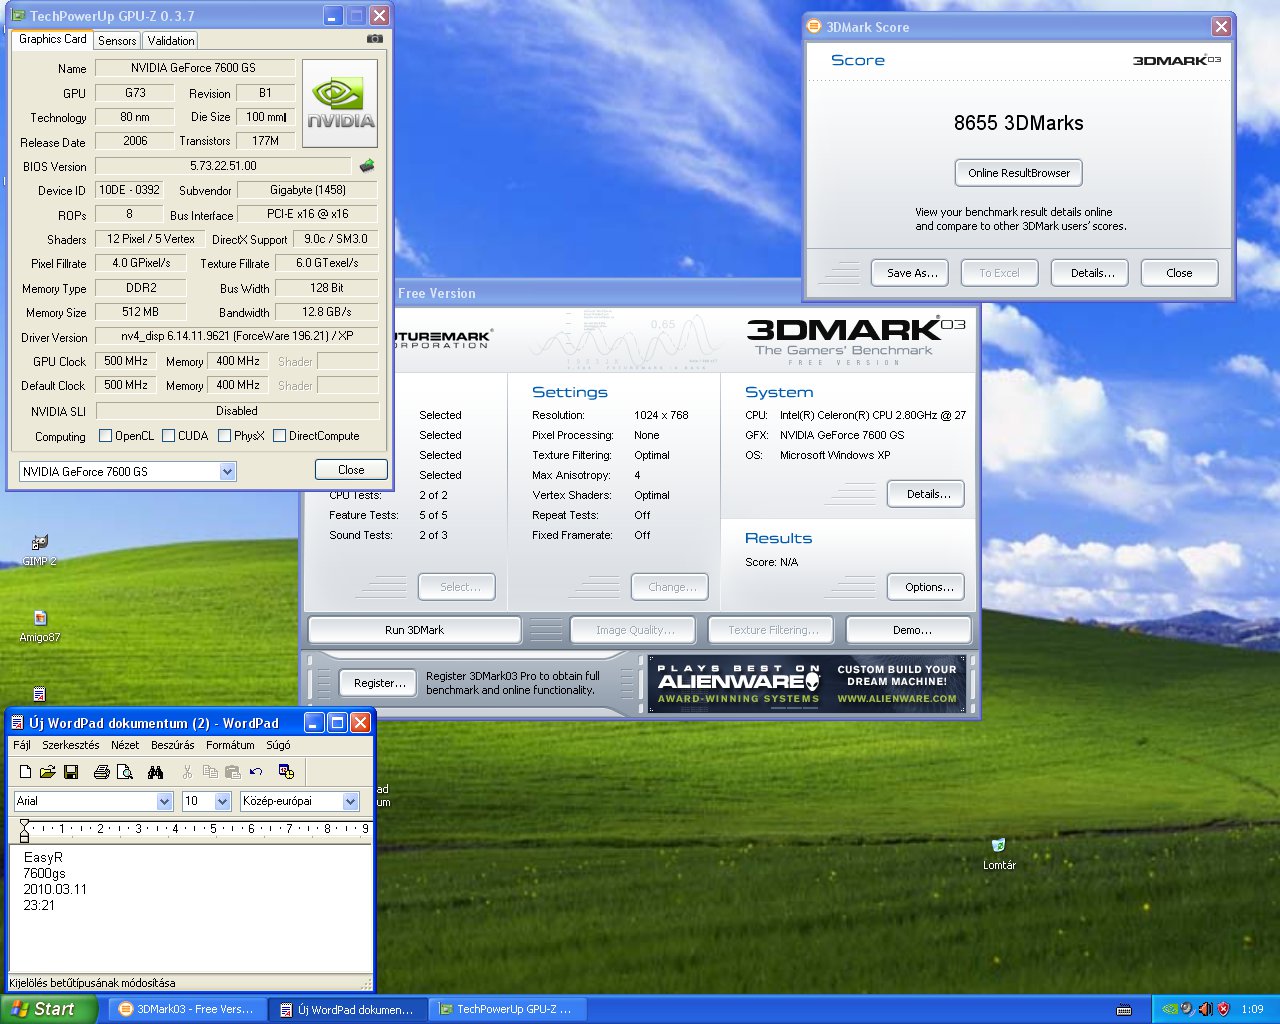Click the Cut scissors icon in WordPad

187,772
